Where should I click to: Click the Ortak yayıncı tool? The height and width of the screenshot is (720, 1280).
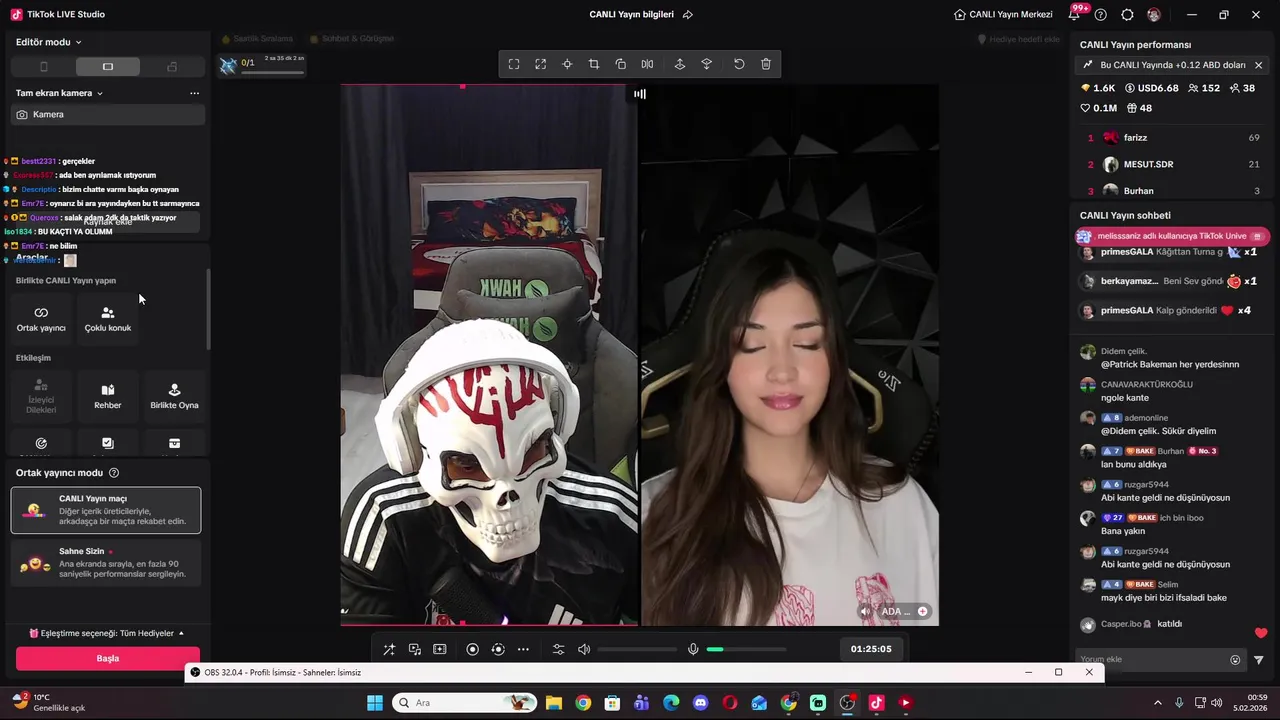point(41,319)
